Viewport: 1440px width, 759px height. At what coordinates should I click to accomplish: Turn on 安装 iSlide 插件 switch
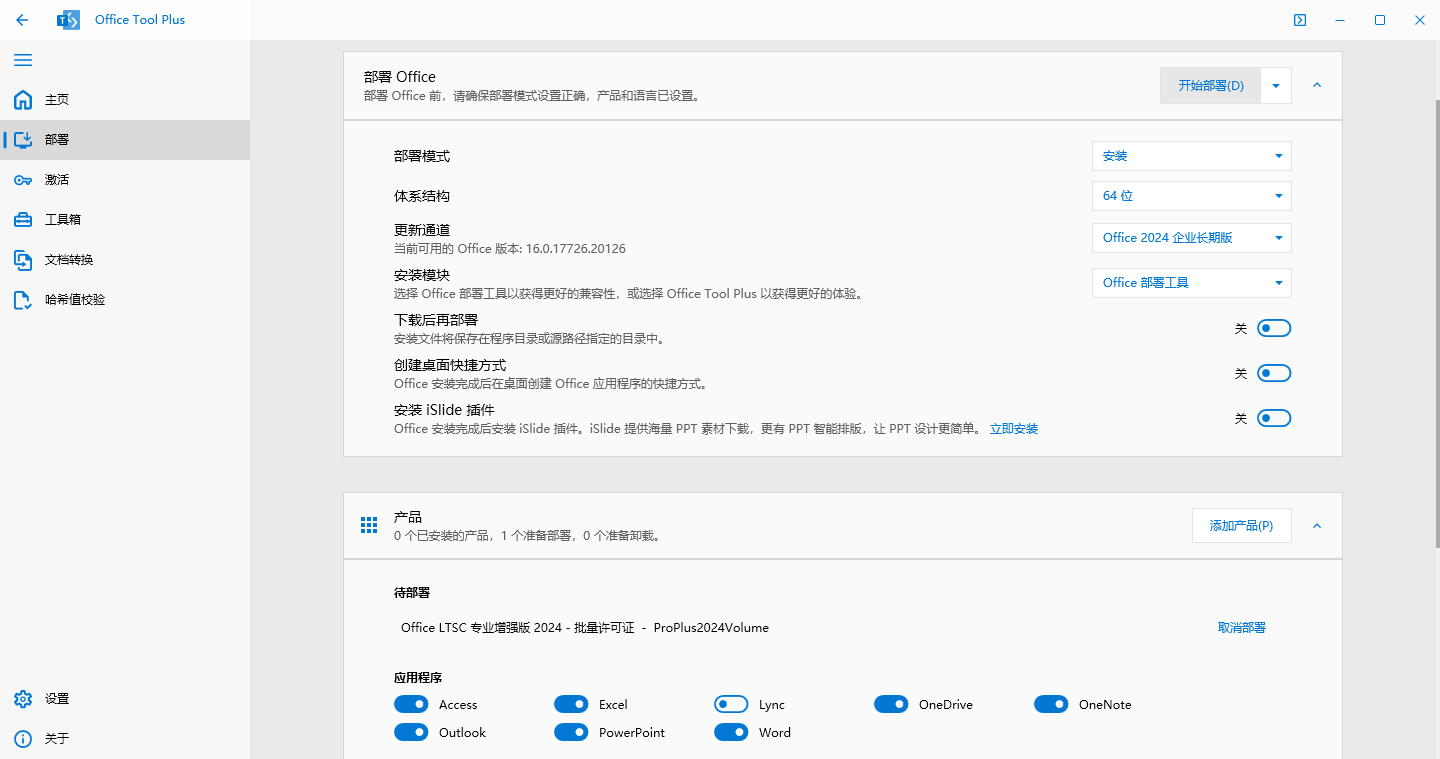tap(1274, 418)
